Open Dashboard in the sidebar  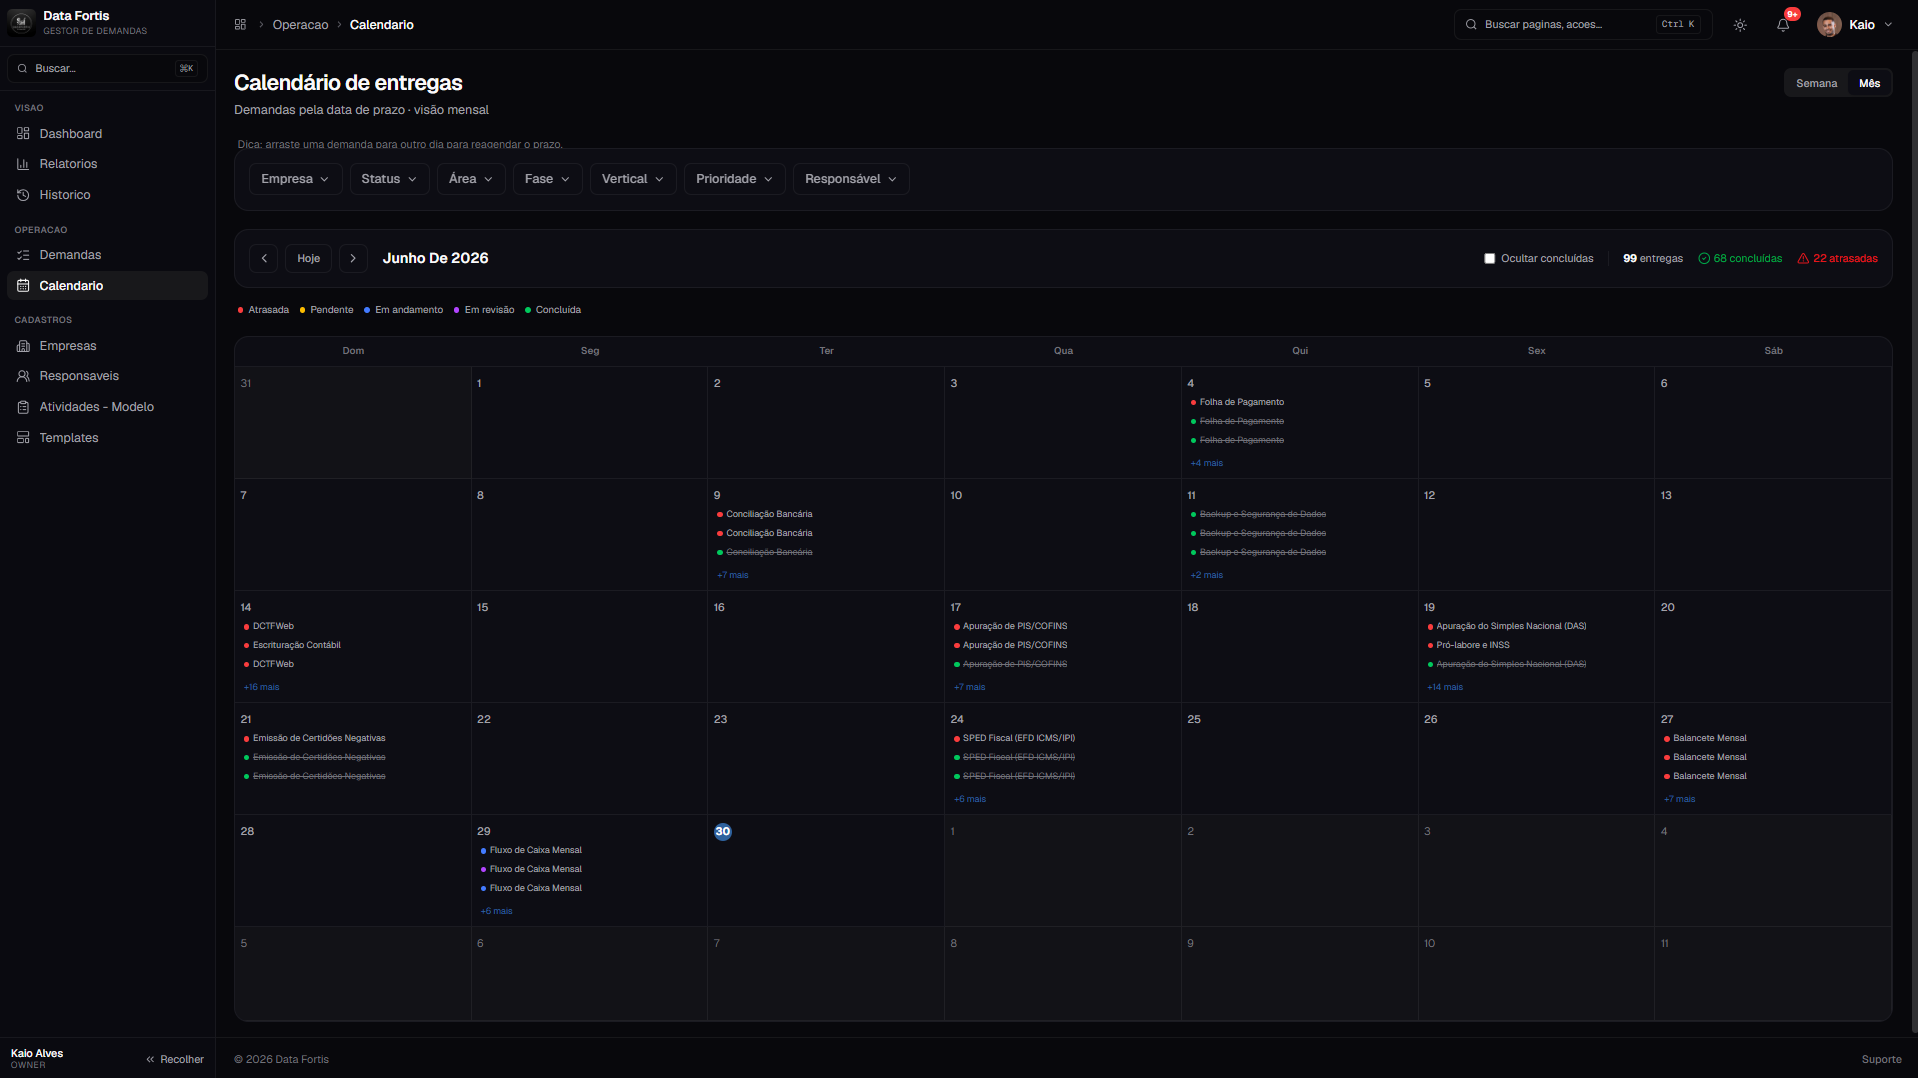[107, 134]
